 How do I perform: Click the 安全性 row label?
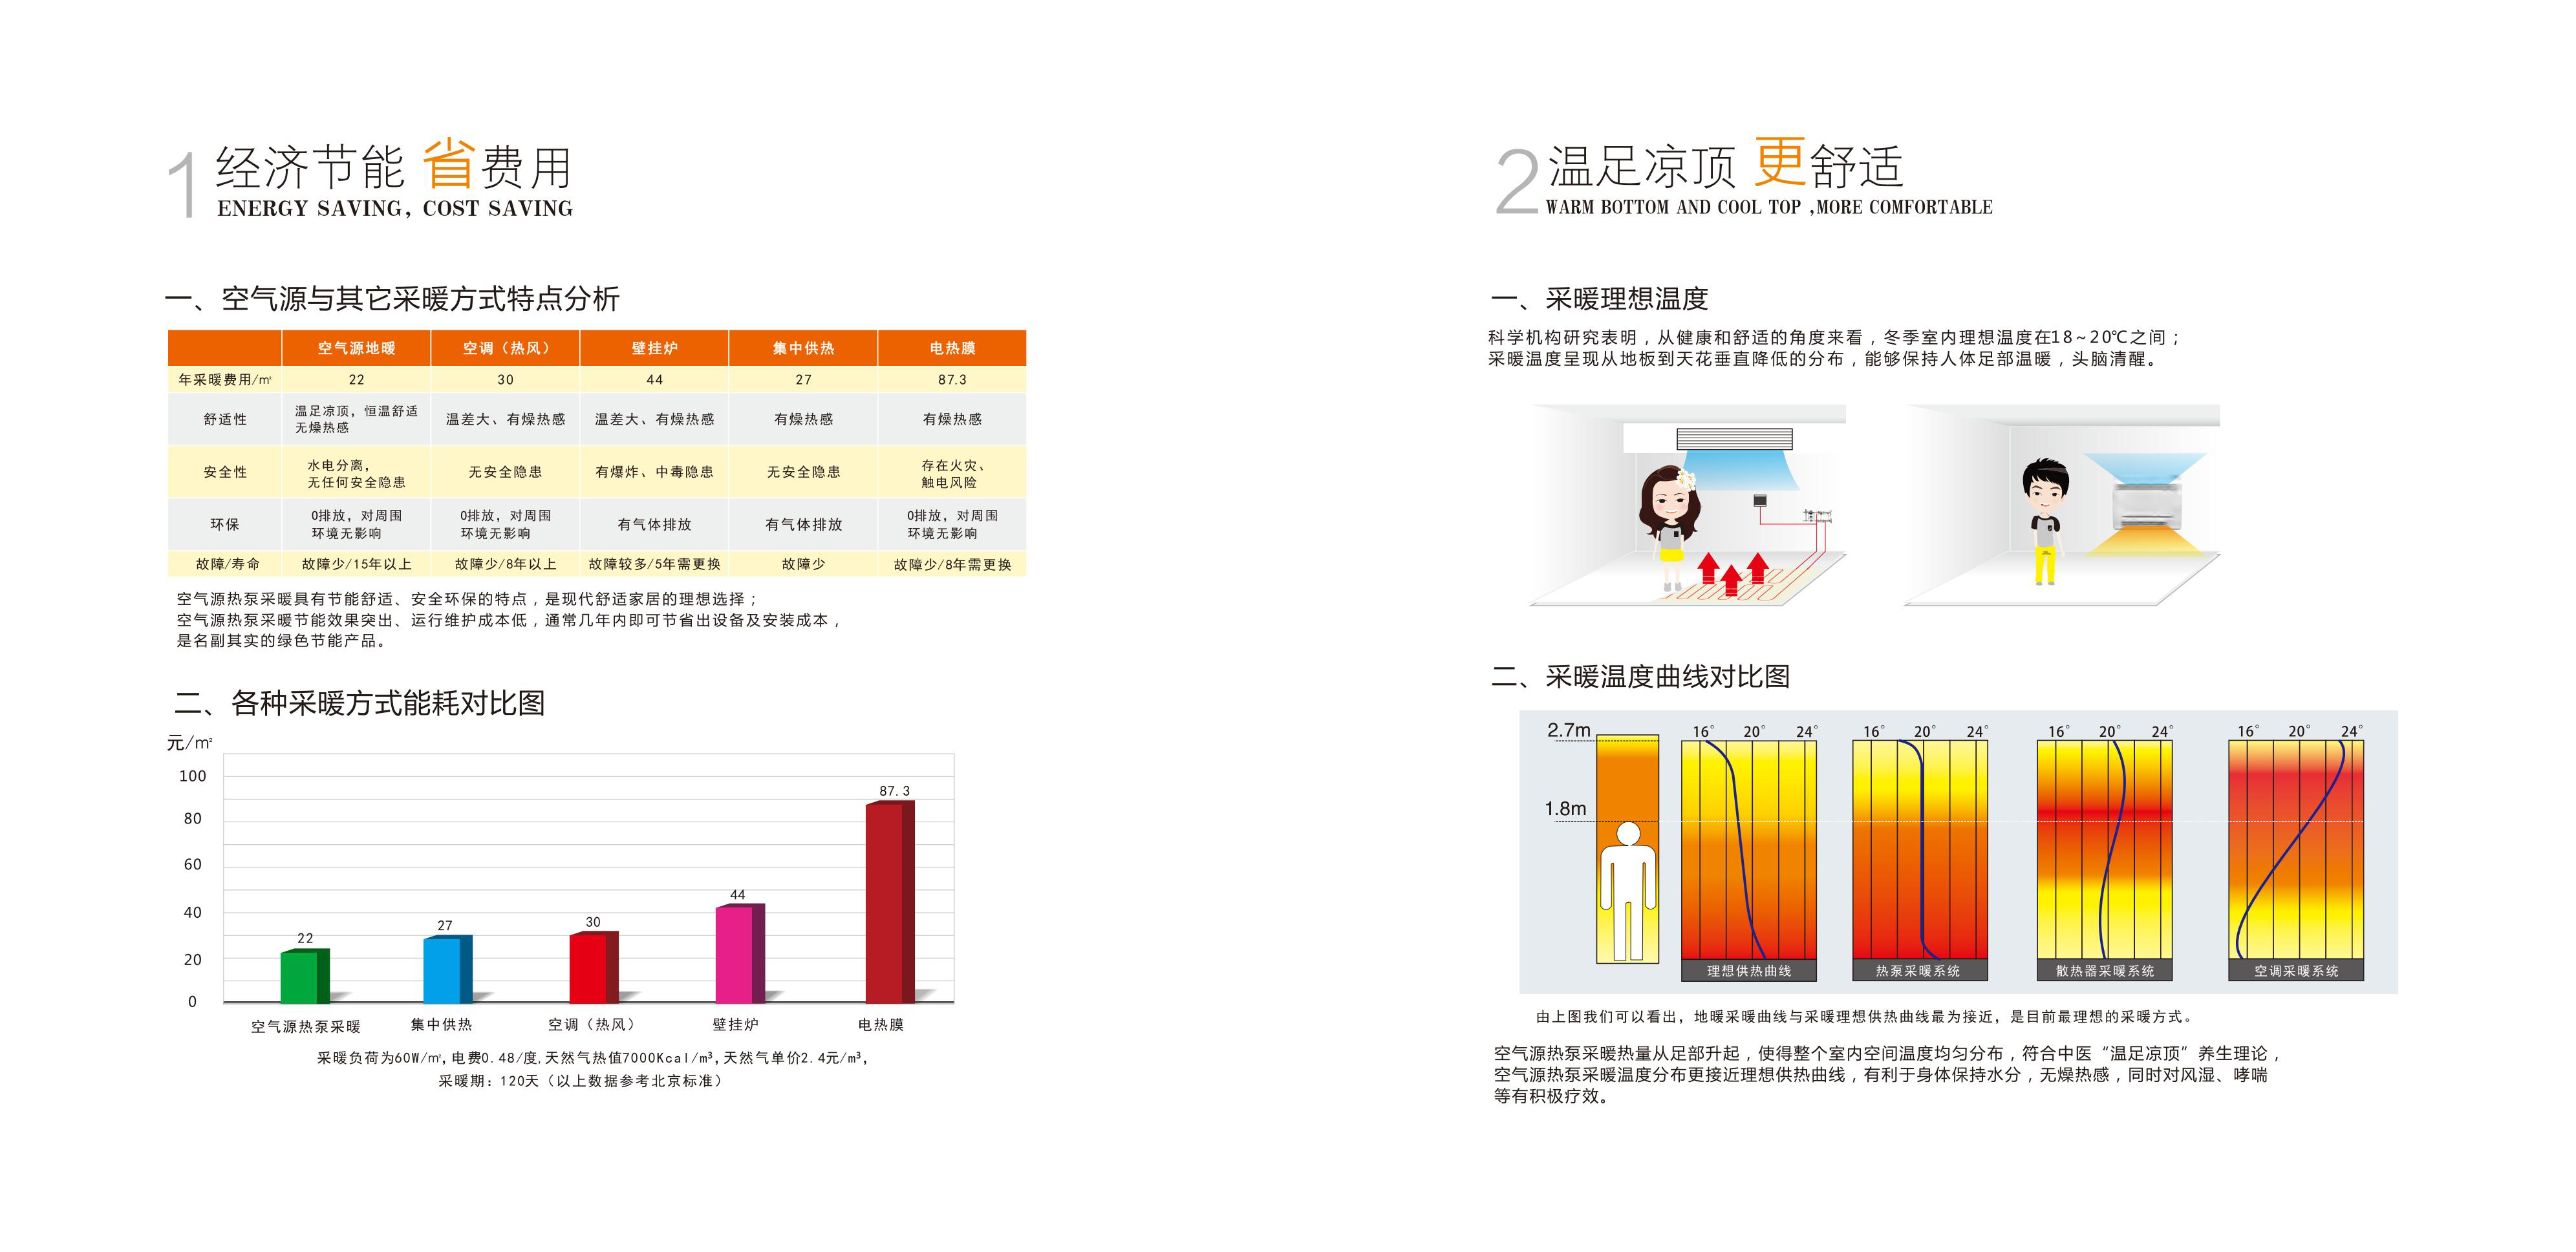coord(225,472)
